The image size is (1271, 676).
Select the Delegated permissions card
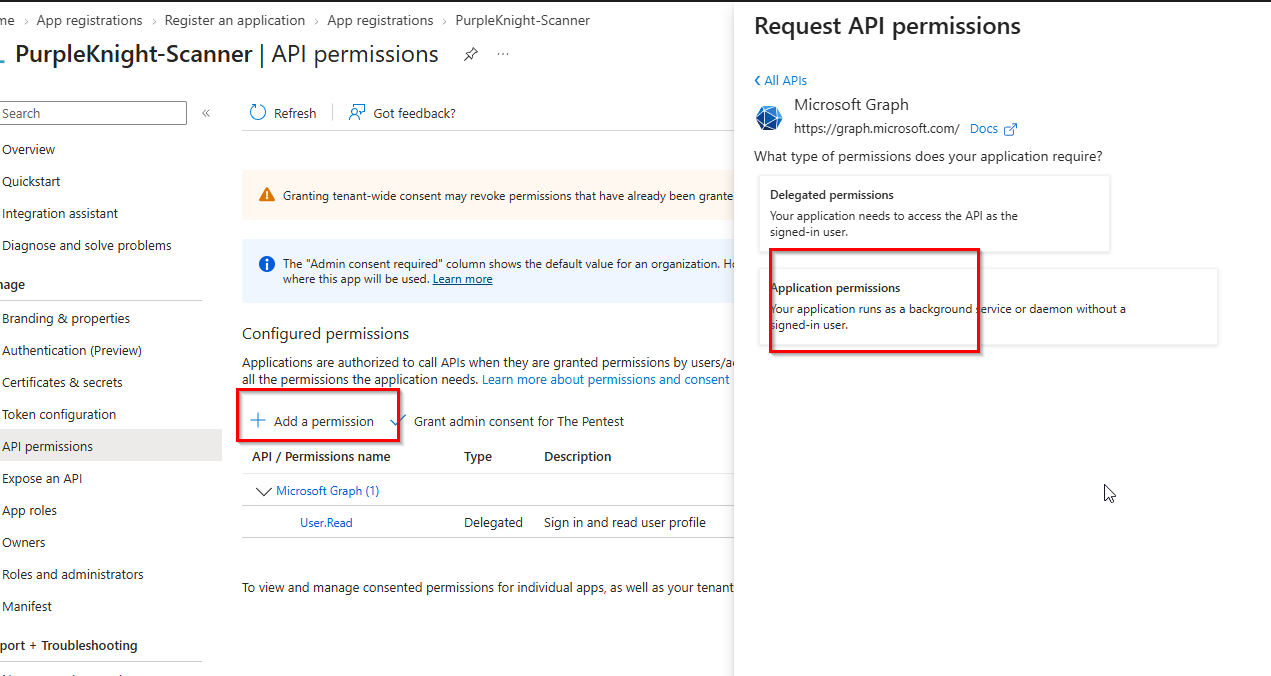point(934,213)
